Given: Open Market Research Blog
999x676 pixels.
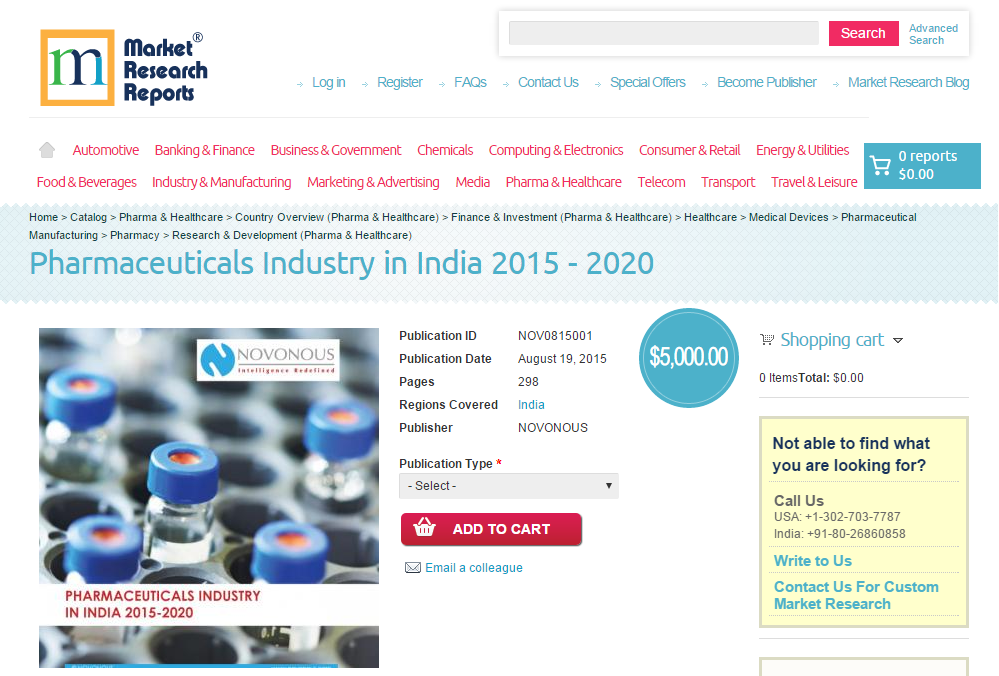Looking at the screenshot, I should click(908, 83).
